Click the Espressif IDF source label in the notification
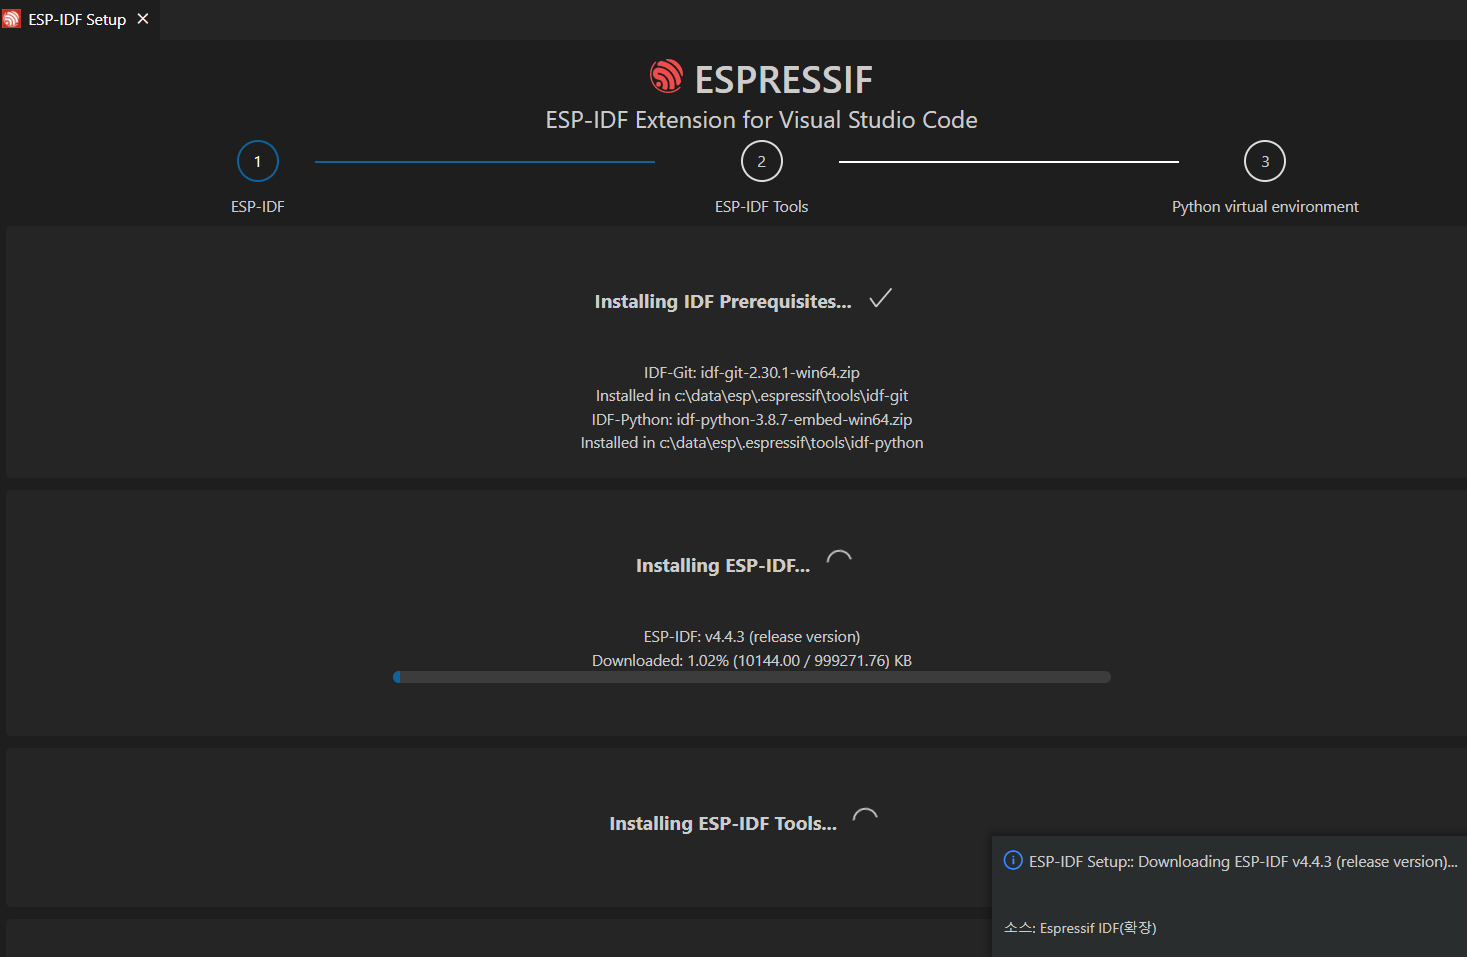Viewport: 1467px width, 957px height. coord(1080,928)
